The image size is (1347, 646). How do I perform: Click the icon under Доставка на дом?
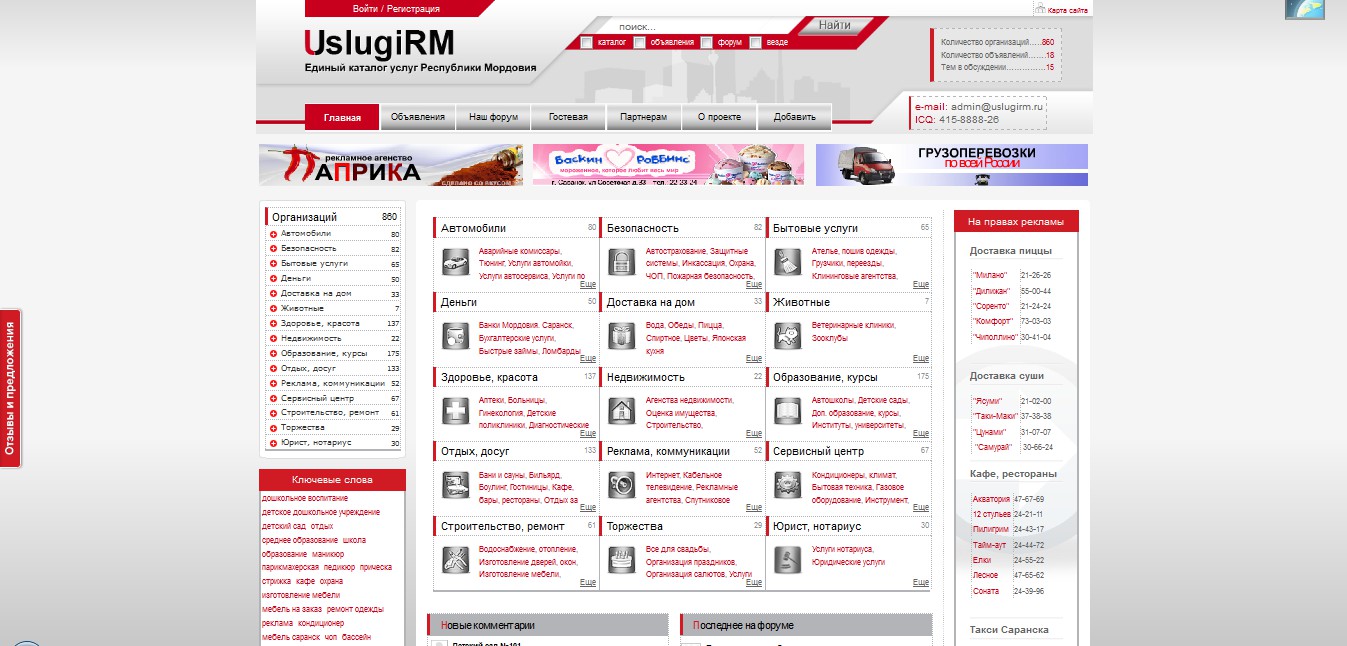621,336
